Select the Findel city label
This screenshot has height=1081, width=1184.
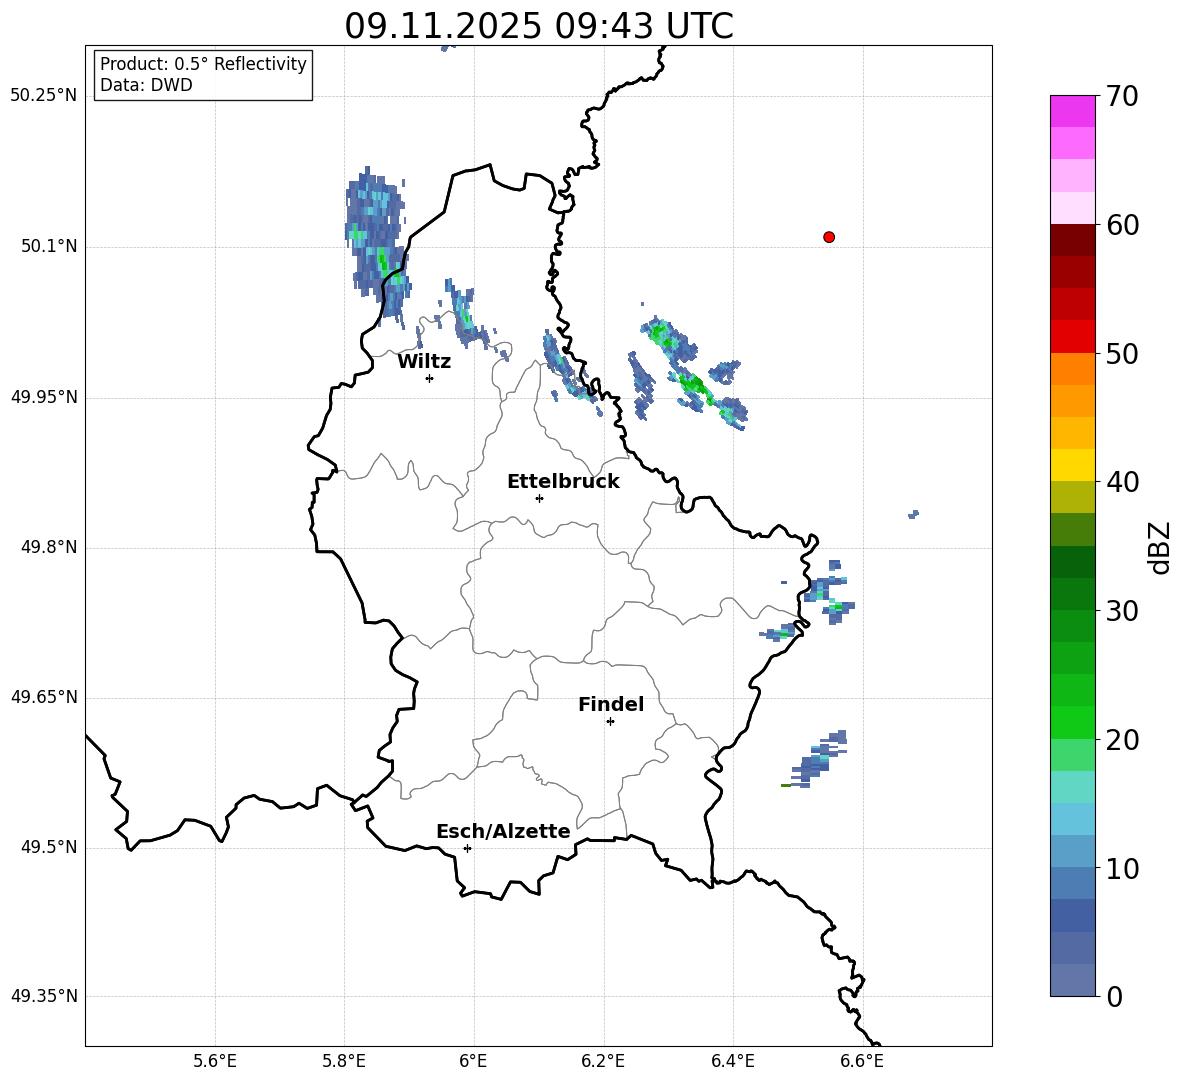[611, 704]
